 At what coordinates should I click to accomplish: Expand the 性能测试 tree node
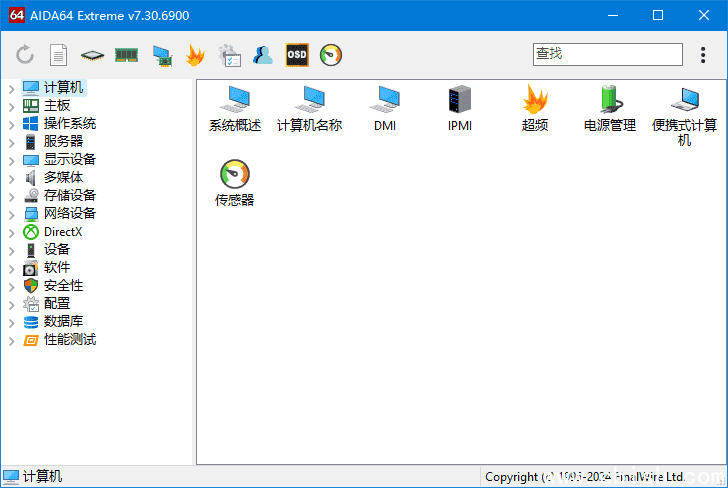tap(12, 340)
